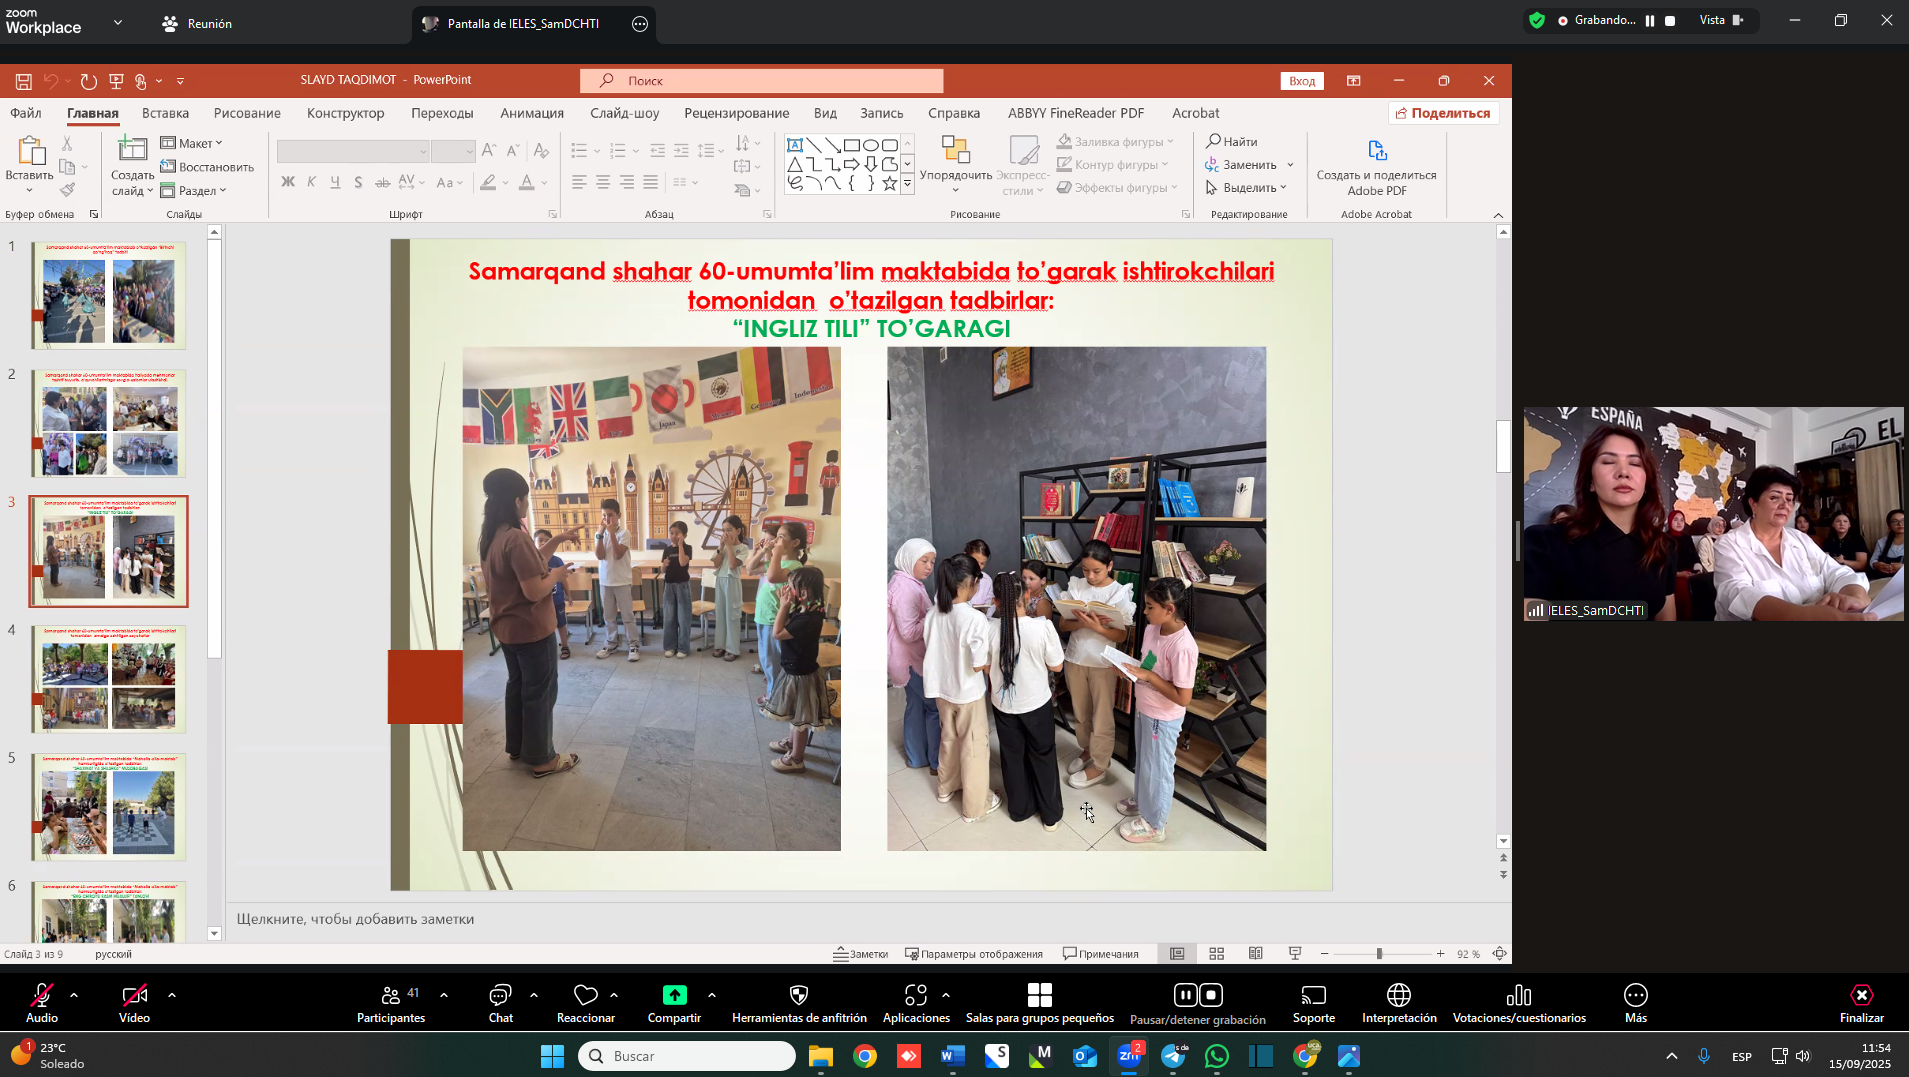This screenshot has width=1909, height=1077.
Task: Switch to normal view button in status bar
Action: pyautogui.click(x=1178, y=954)
